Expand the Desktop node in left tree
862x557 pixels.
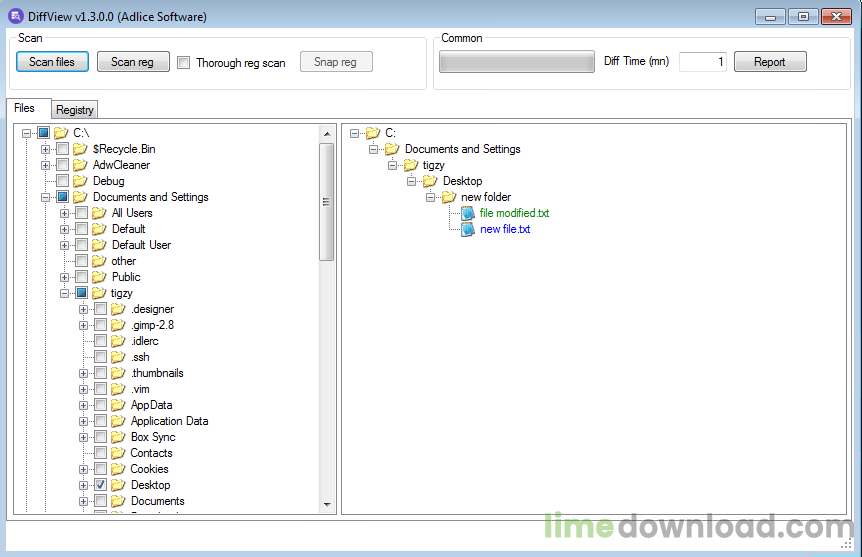point(84,486)
